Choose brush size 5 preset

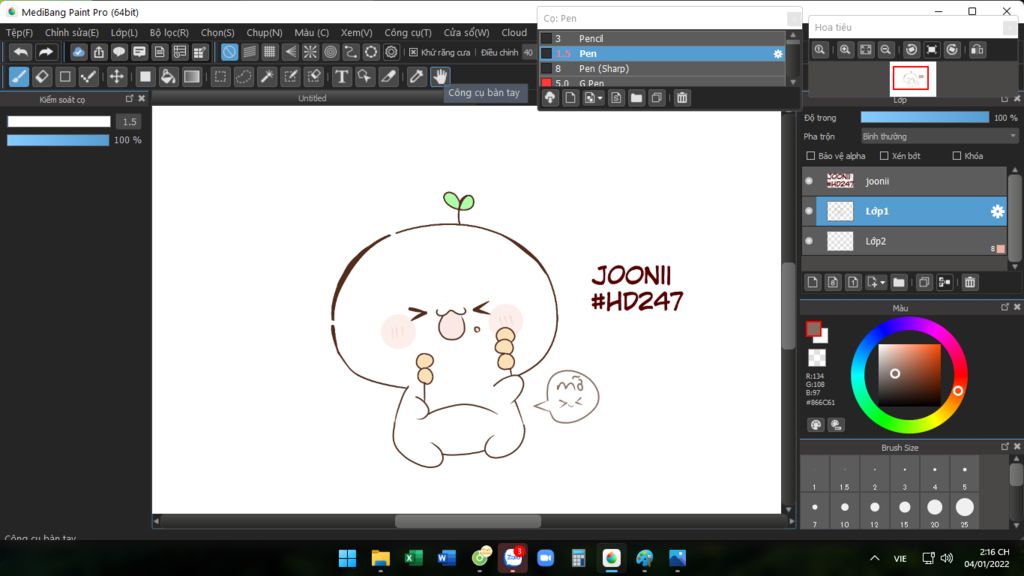click(965, 475)
